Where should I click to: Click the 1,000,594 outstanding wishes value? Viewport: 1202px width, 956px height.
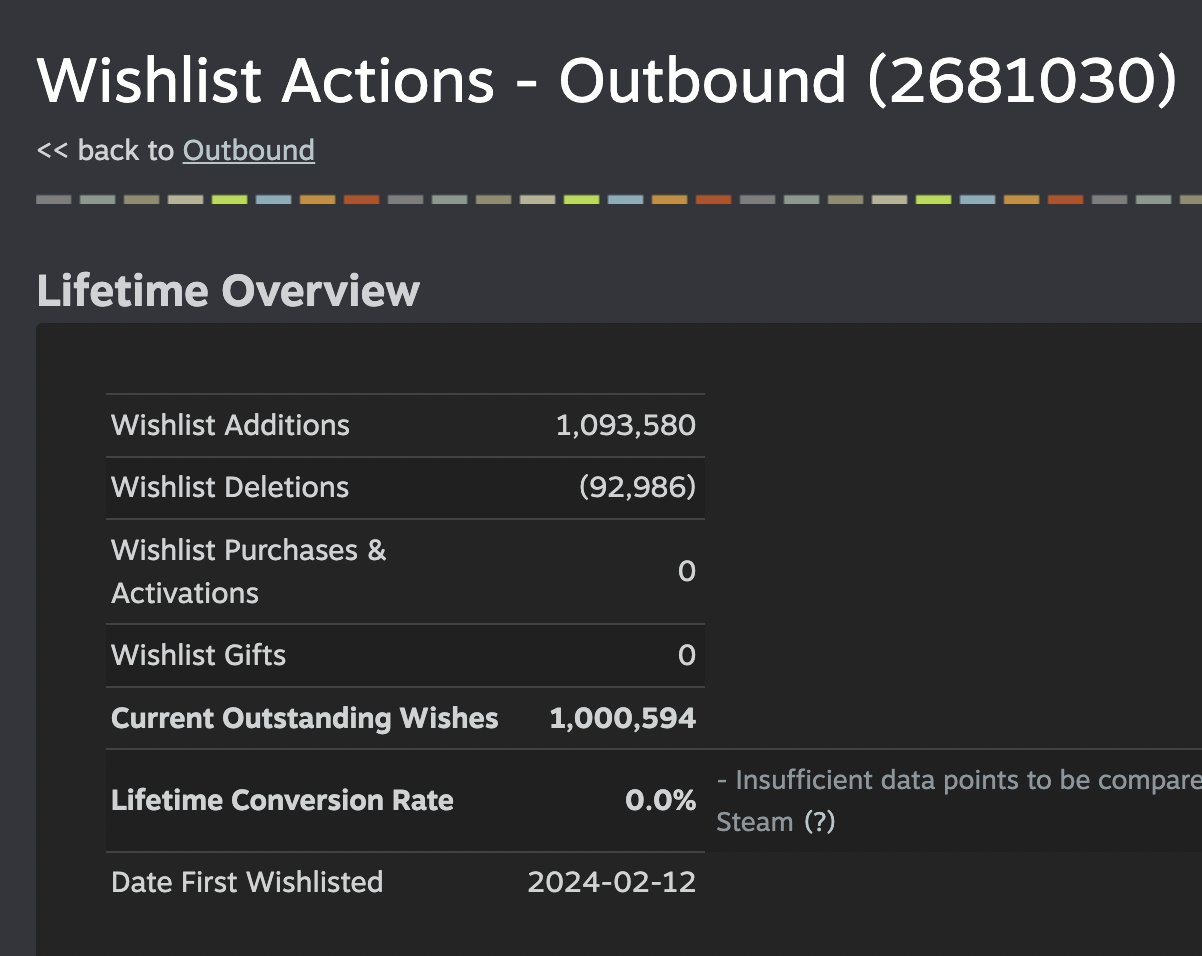(622, 718)
